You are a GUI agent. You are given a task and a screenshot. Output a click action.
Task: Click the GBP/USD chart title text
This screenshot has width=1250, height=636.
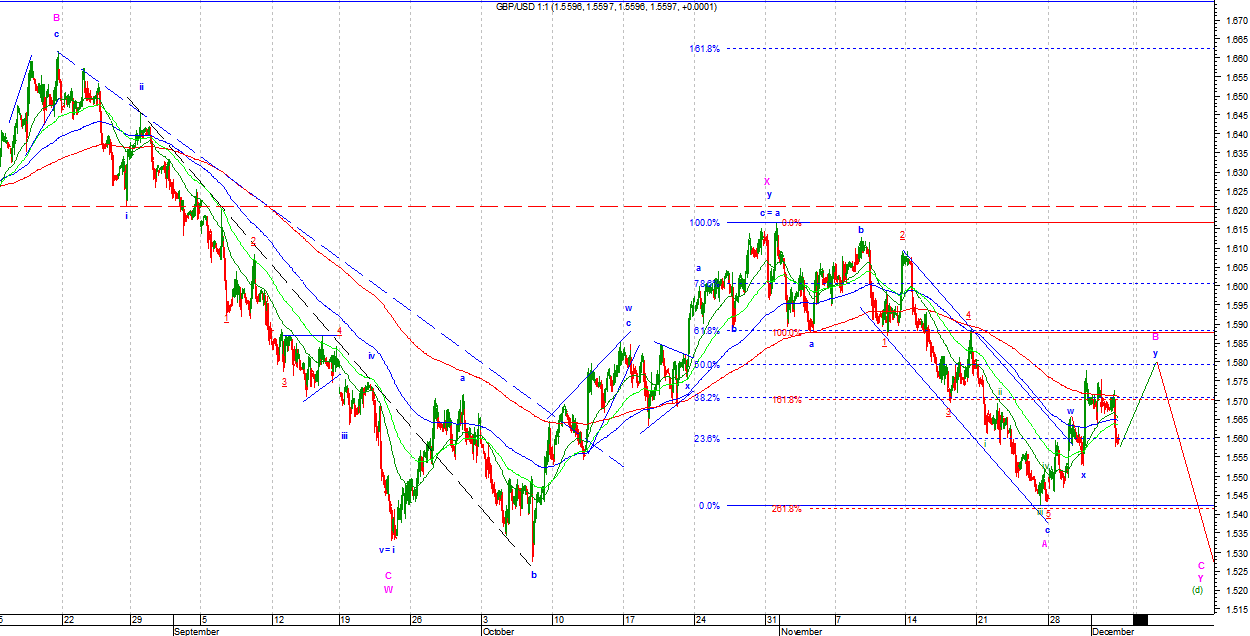click(606, 7)
